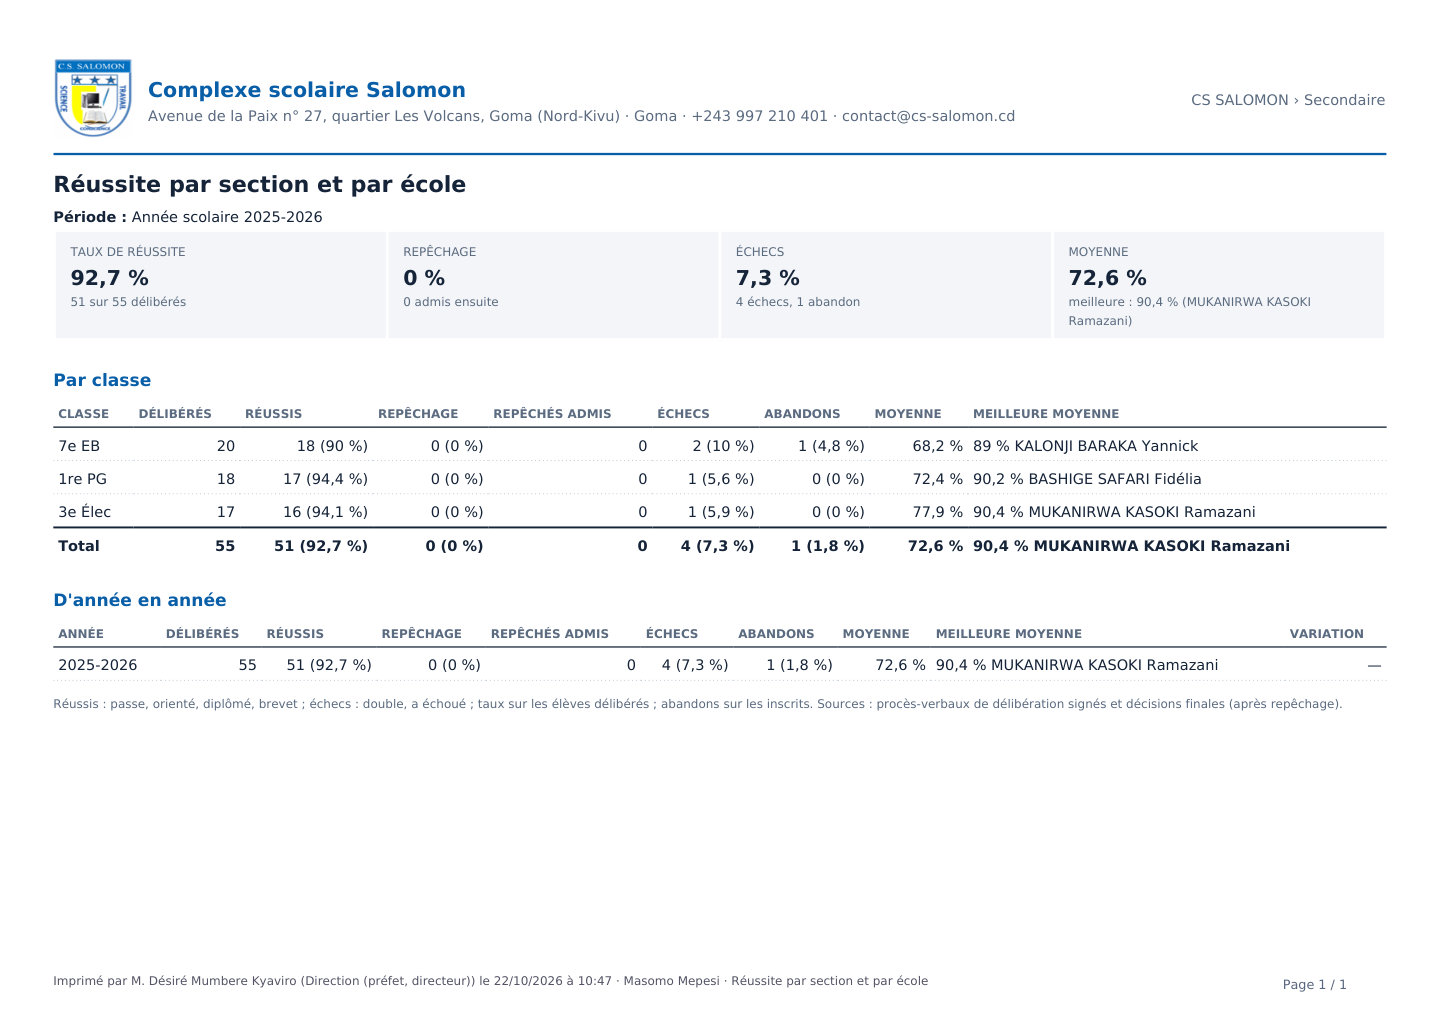The height and width of the screenshot is (1019, 1440).
Task: Click the MOYENNE card value 72,6 %
Action: click(1108, 278)
